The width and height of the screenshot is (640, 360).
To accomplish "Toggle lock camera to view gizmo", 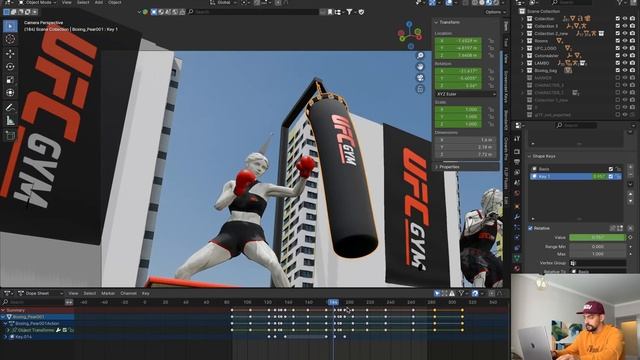I will click(420, 89).
